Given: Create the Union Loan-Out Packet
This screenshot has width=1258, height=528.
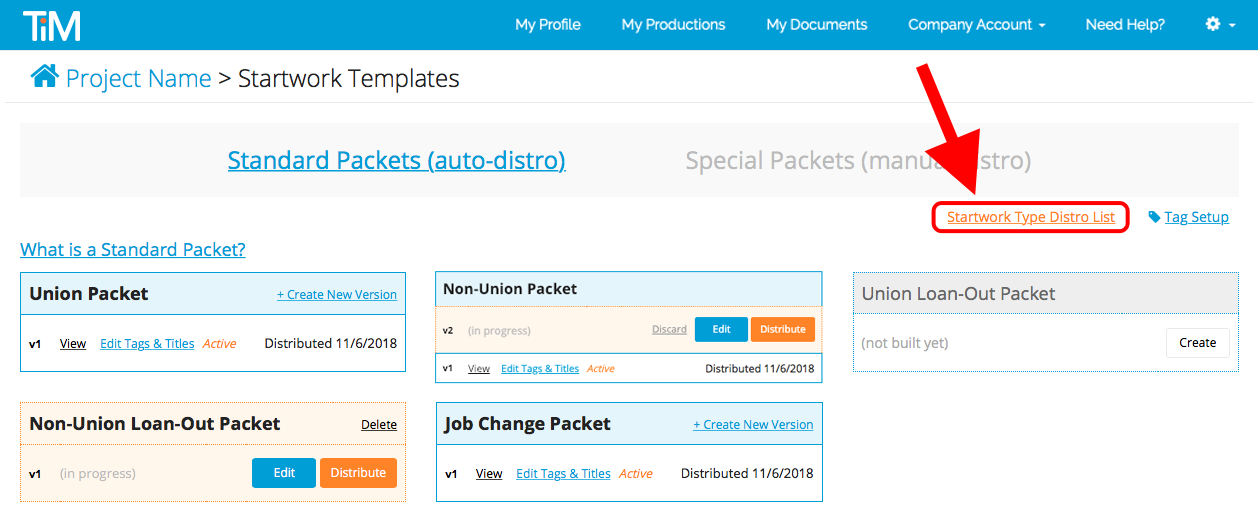Looking at the screenshot, I should click(x=1198, y=343).
